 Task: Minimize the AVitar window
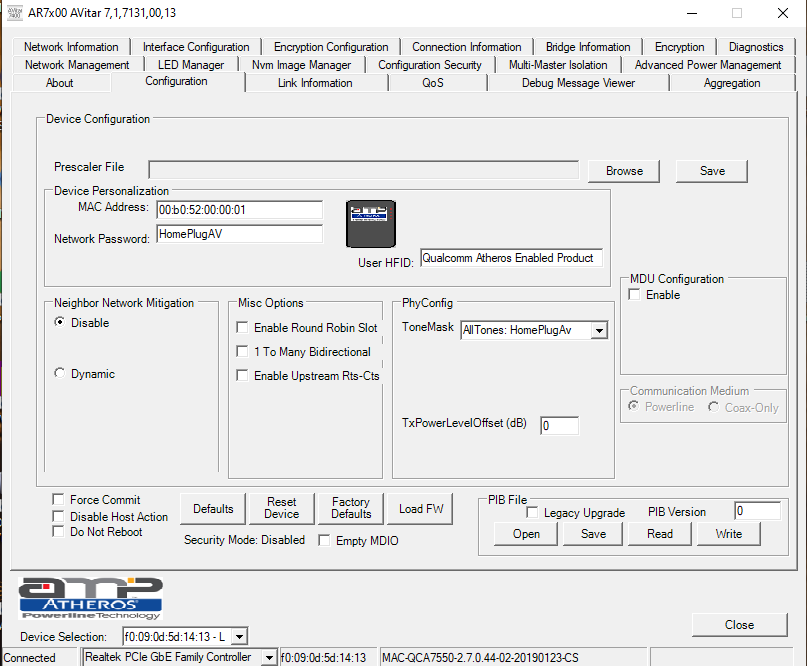click(692, 13)
